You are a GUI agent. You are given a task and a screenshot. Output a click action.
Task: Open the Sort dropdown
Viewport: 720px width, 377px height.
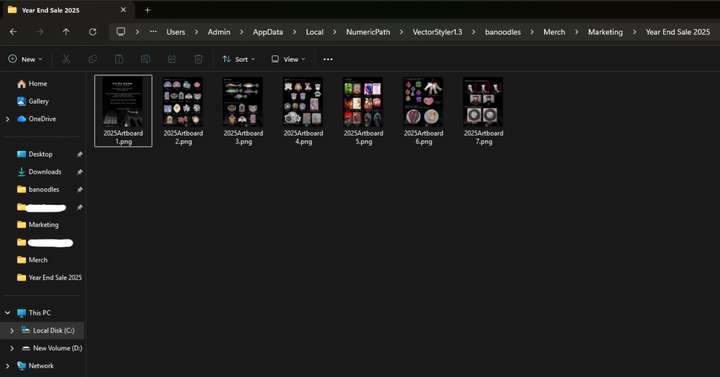tap(239, 59)
